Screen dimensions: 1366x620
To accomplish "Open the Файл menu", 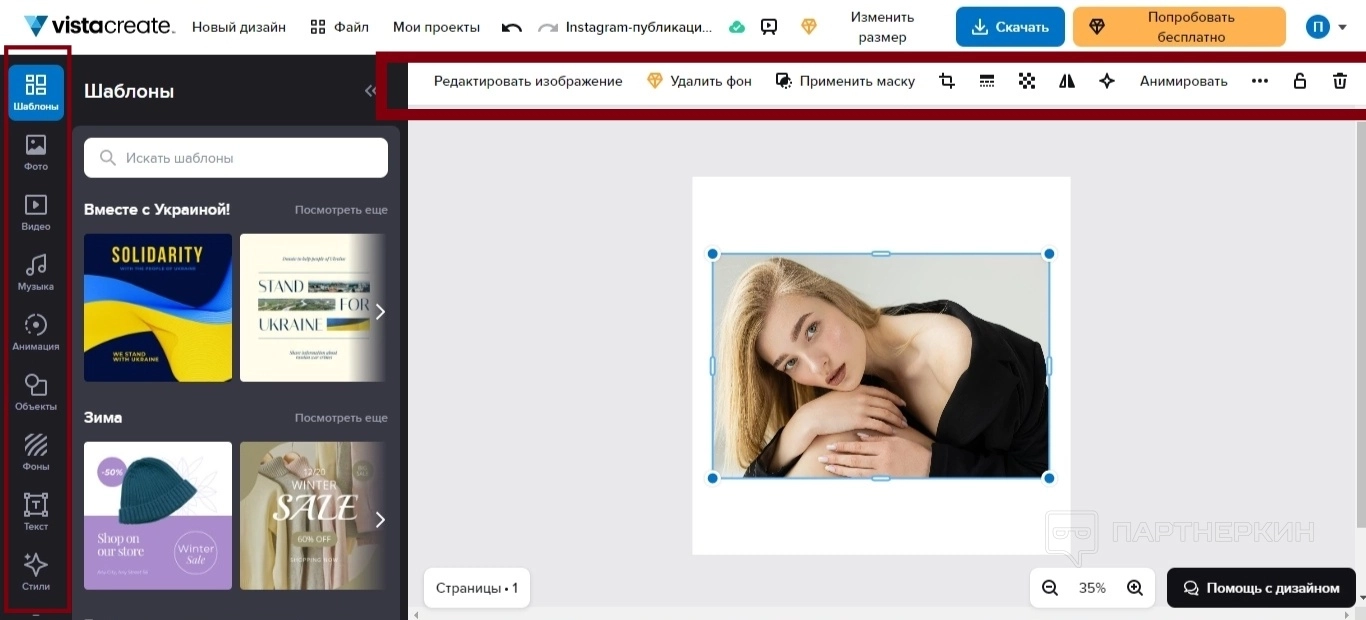I will (x=340, y=27).
